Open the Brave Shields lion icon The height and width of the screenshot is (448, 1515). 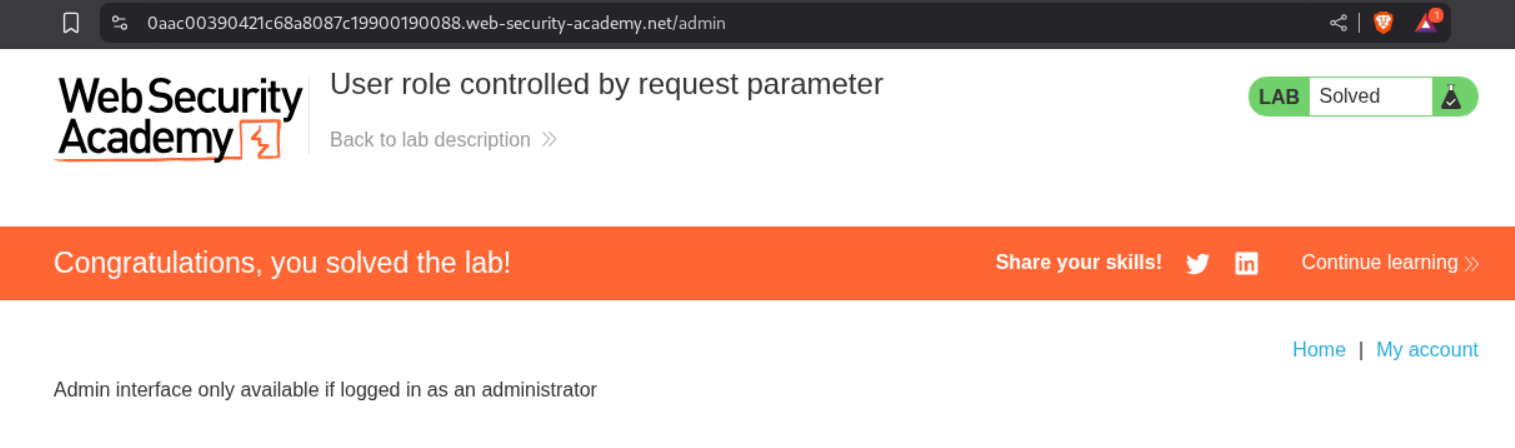pos(1383,23)
